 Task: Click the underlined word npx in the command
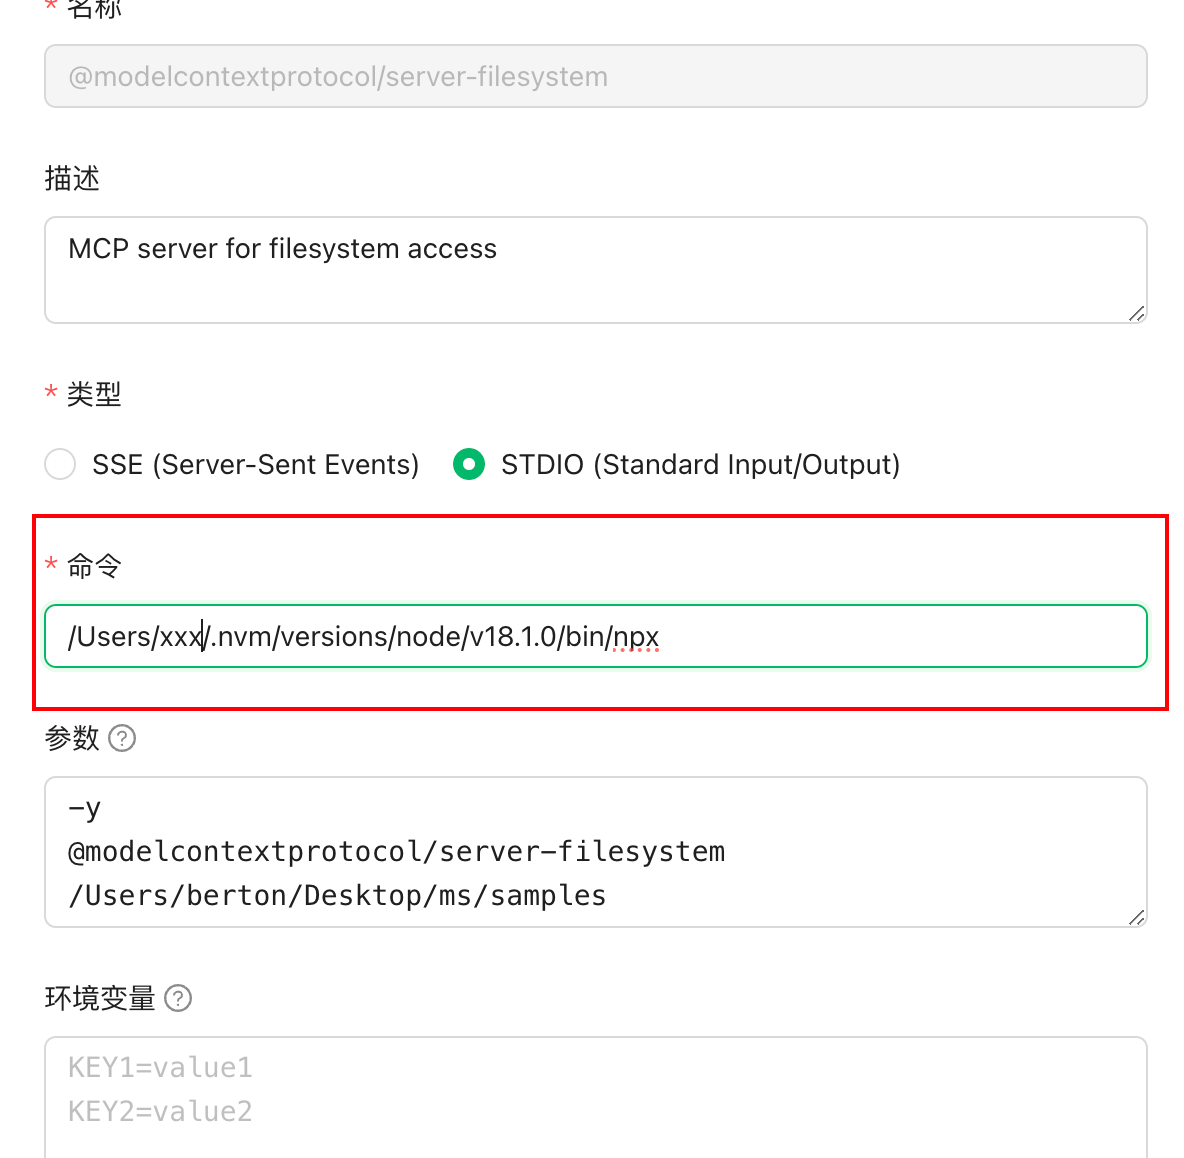coord(636,638)
